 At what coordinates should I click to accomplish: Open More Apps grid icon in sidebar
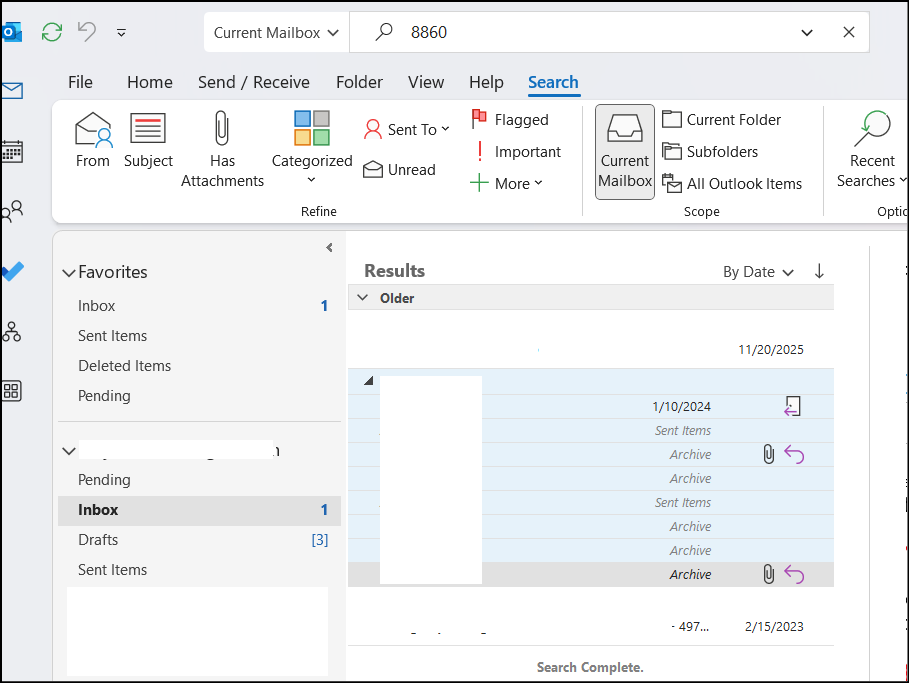[x=12, y=391]
